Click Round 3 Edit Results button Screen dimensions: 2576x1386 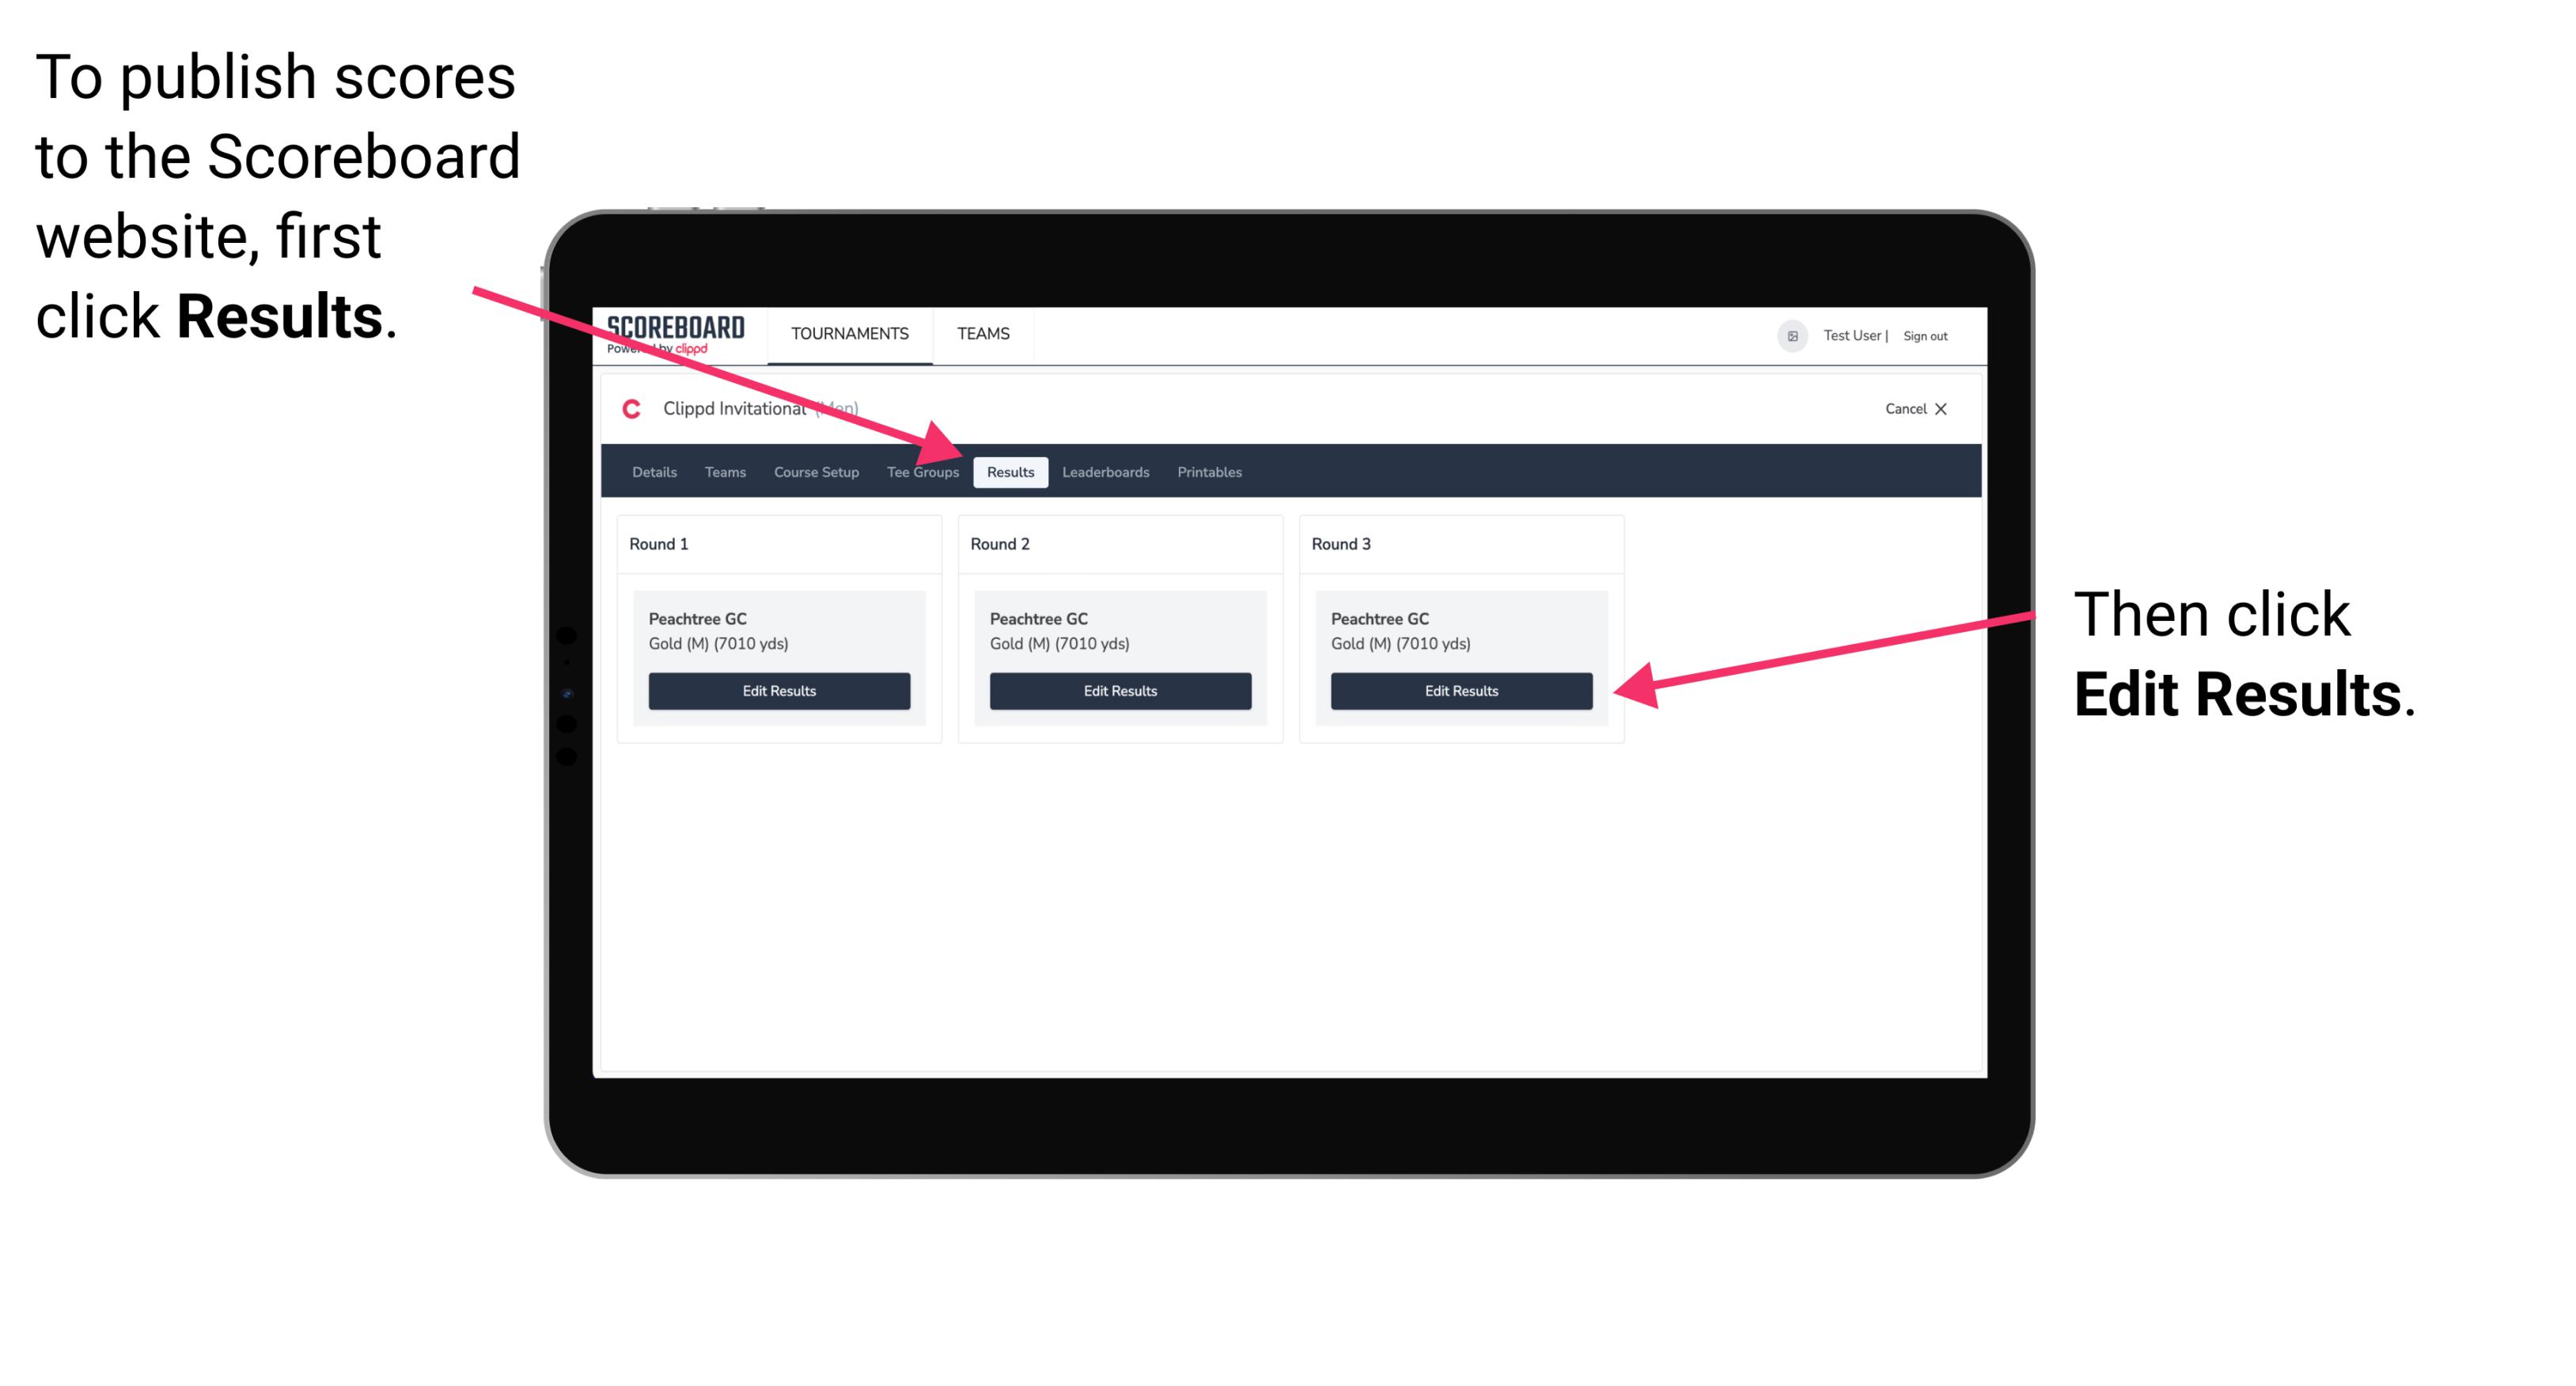point(1461,691)
